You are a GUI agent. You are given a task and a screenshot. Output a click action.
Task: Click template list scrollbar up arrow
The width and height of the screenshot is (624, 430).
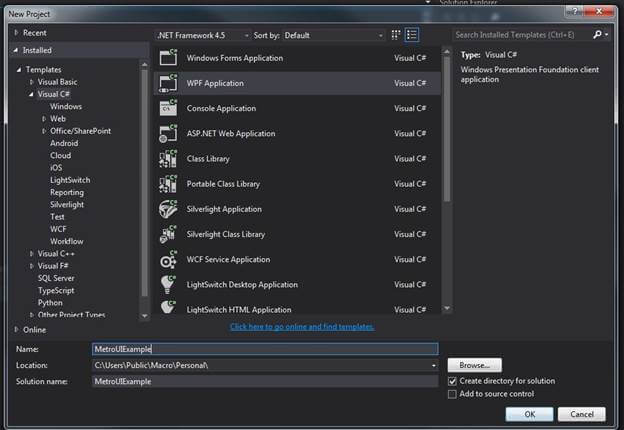(447, 52)
